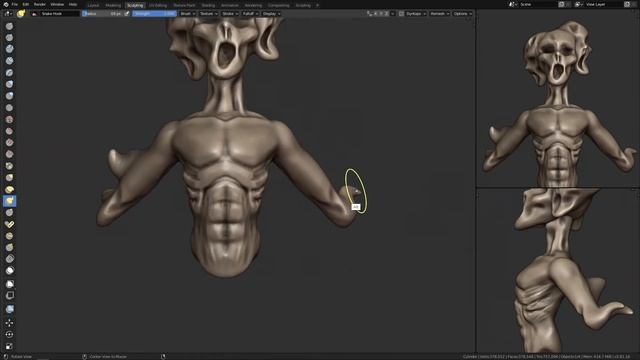
Task: Select the Scale transform tool
Action: [9, 347]
